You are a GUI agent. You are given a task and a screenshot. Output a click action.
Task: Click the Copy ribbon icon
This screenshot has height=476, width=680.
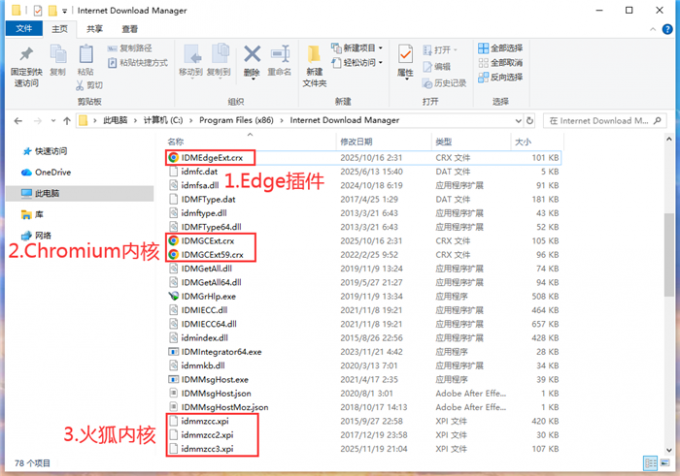tap(58, 54)
